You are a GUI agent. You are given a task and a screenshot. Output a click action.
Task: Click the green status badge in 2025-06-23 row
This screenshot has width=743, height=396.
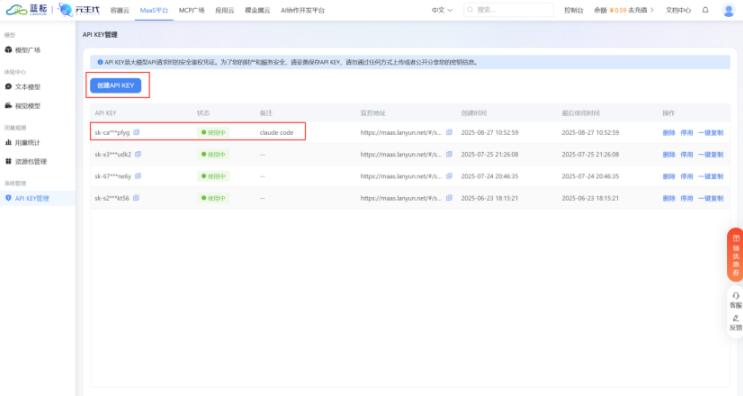213,198
